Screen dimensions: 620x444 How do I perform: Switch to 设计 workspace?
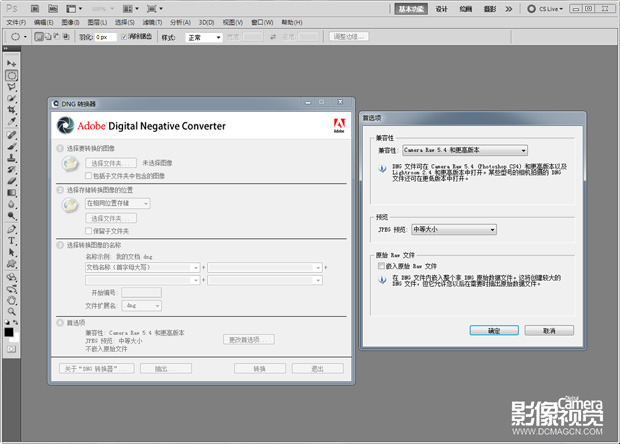point(441,9)
